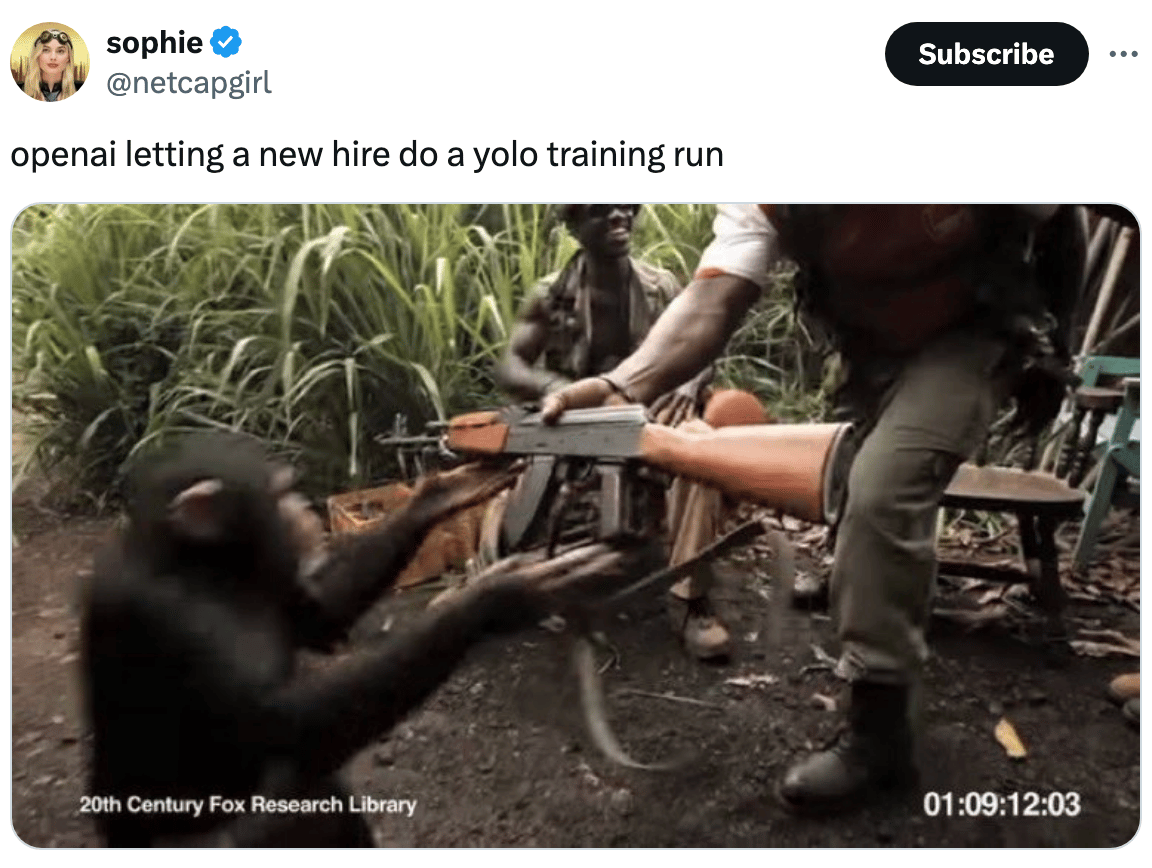Click the 20th Century Fox Research Library watermark
This screenshot has height=868, width=1152.
coord(248,805)
